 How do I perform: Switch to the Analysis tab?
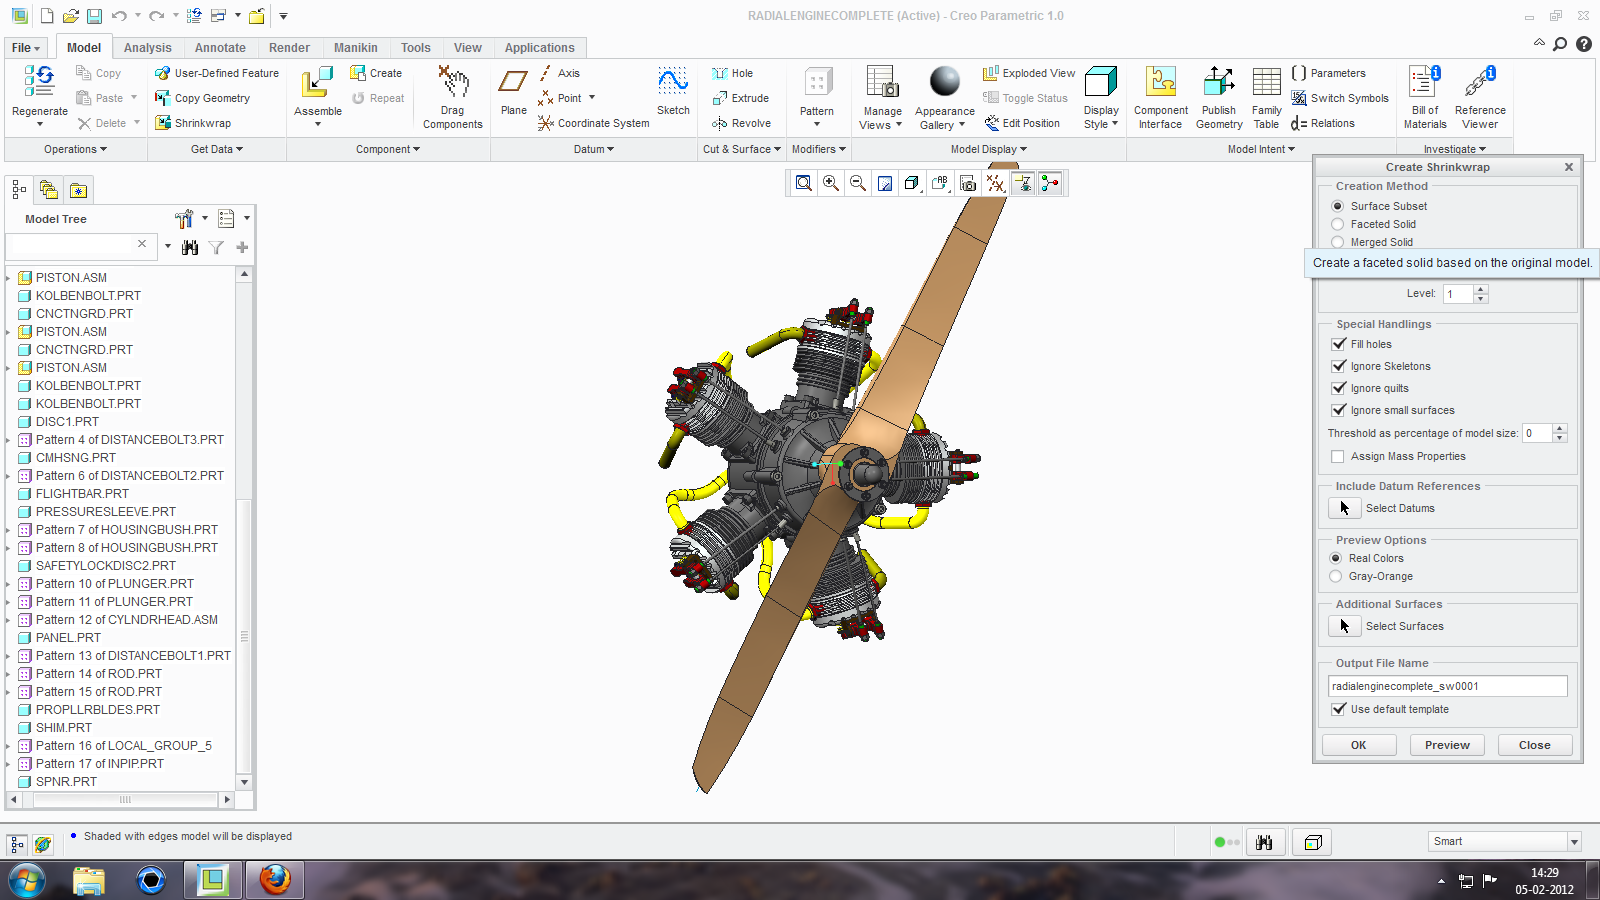[148, 48]
